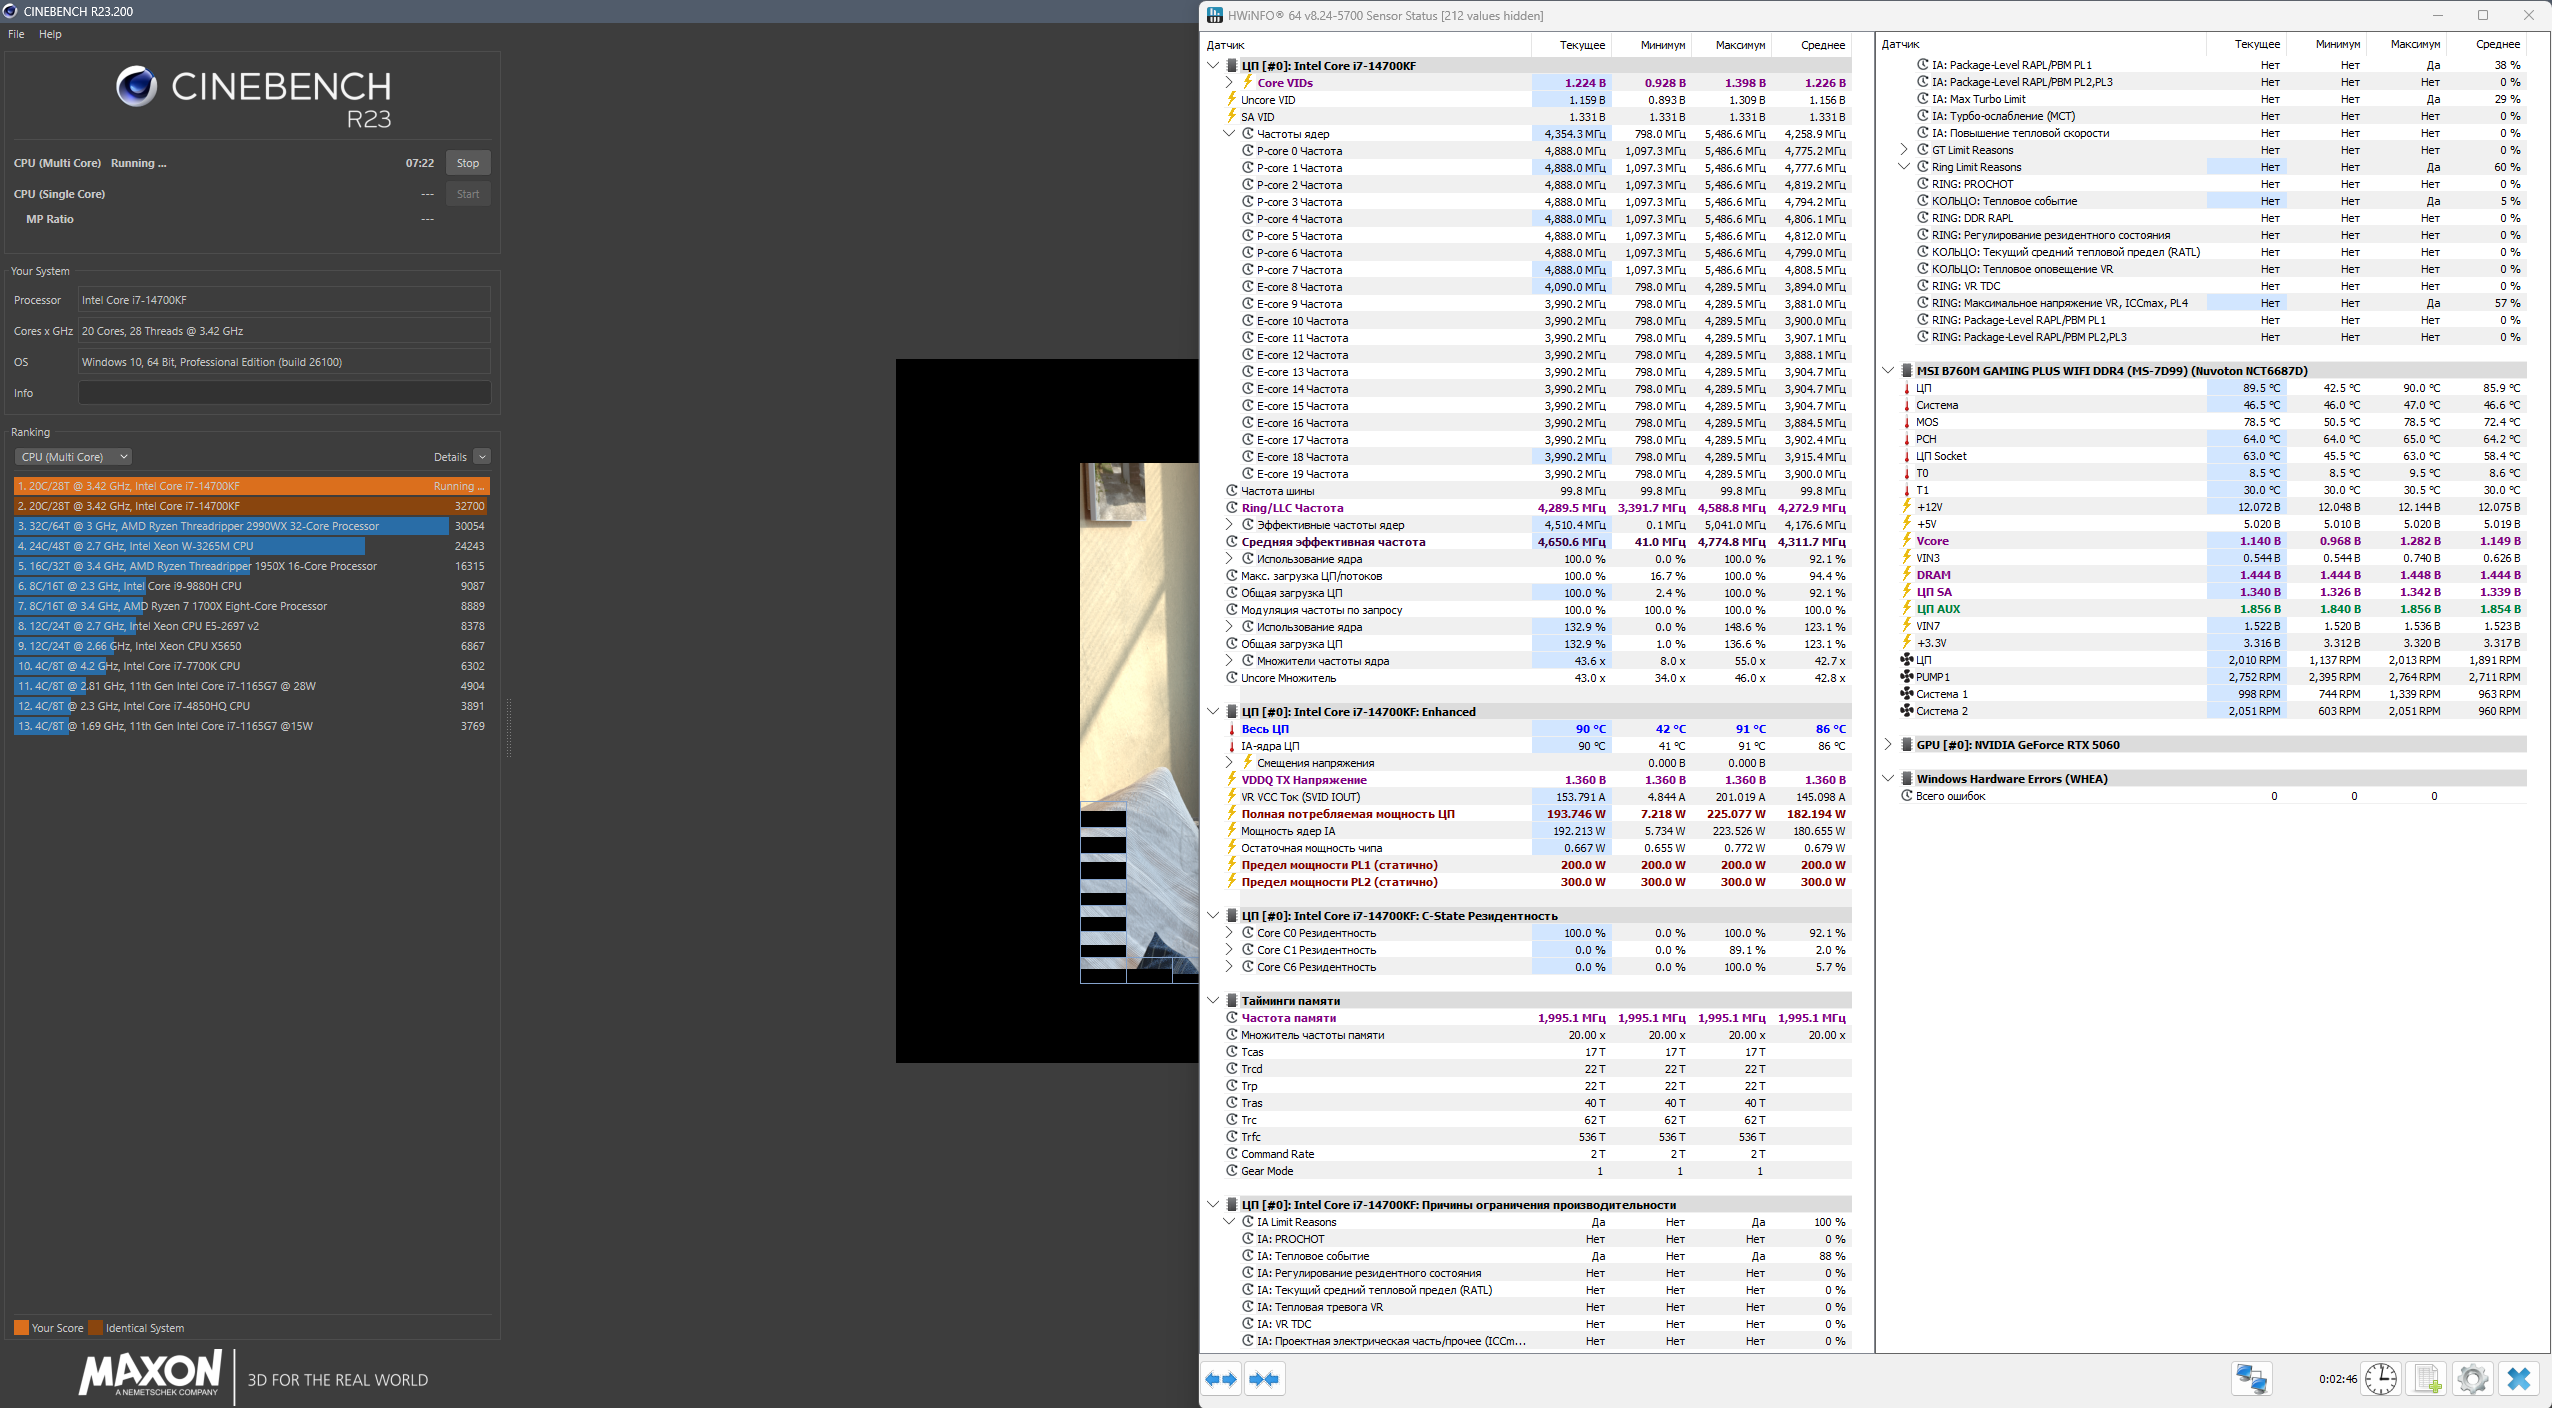The width and height of the screenshot is (2552, 1408).
Task: Collapse the Тайминги памяти section
Action: click(x=1213, y=1001)
